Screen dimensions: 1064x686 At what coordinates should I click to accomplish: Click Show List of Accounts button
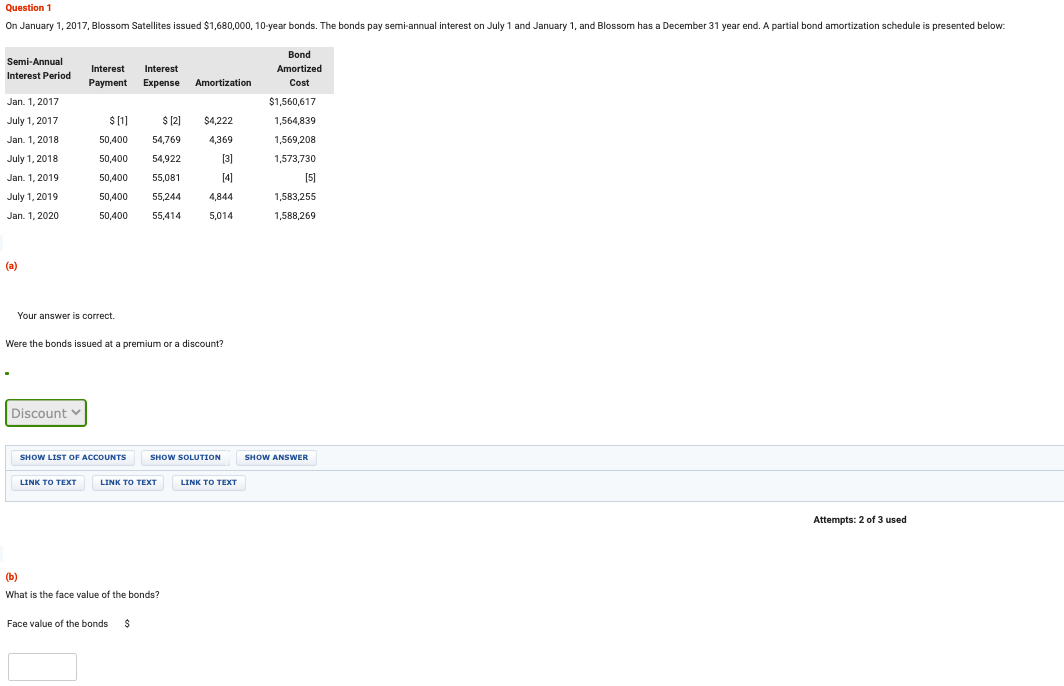point(73,458)
